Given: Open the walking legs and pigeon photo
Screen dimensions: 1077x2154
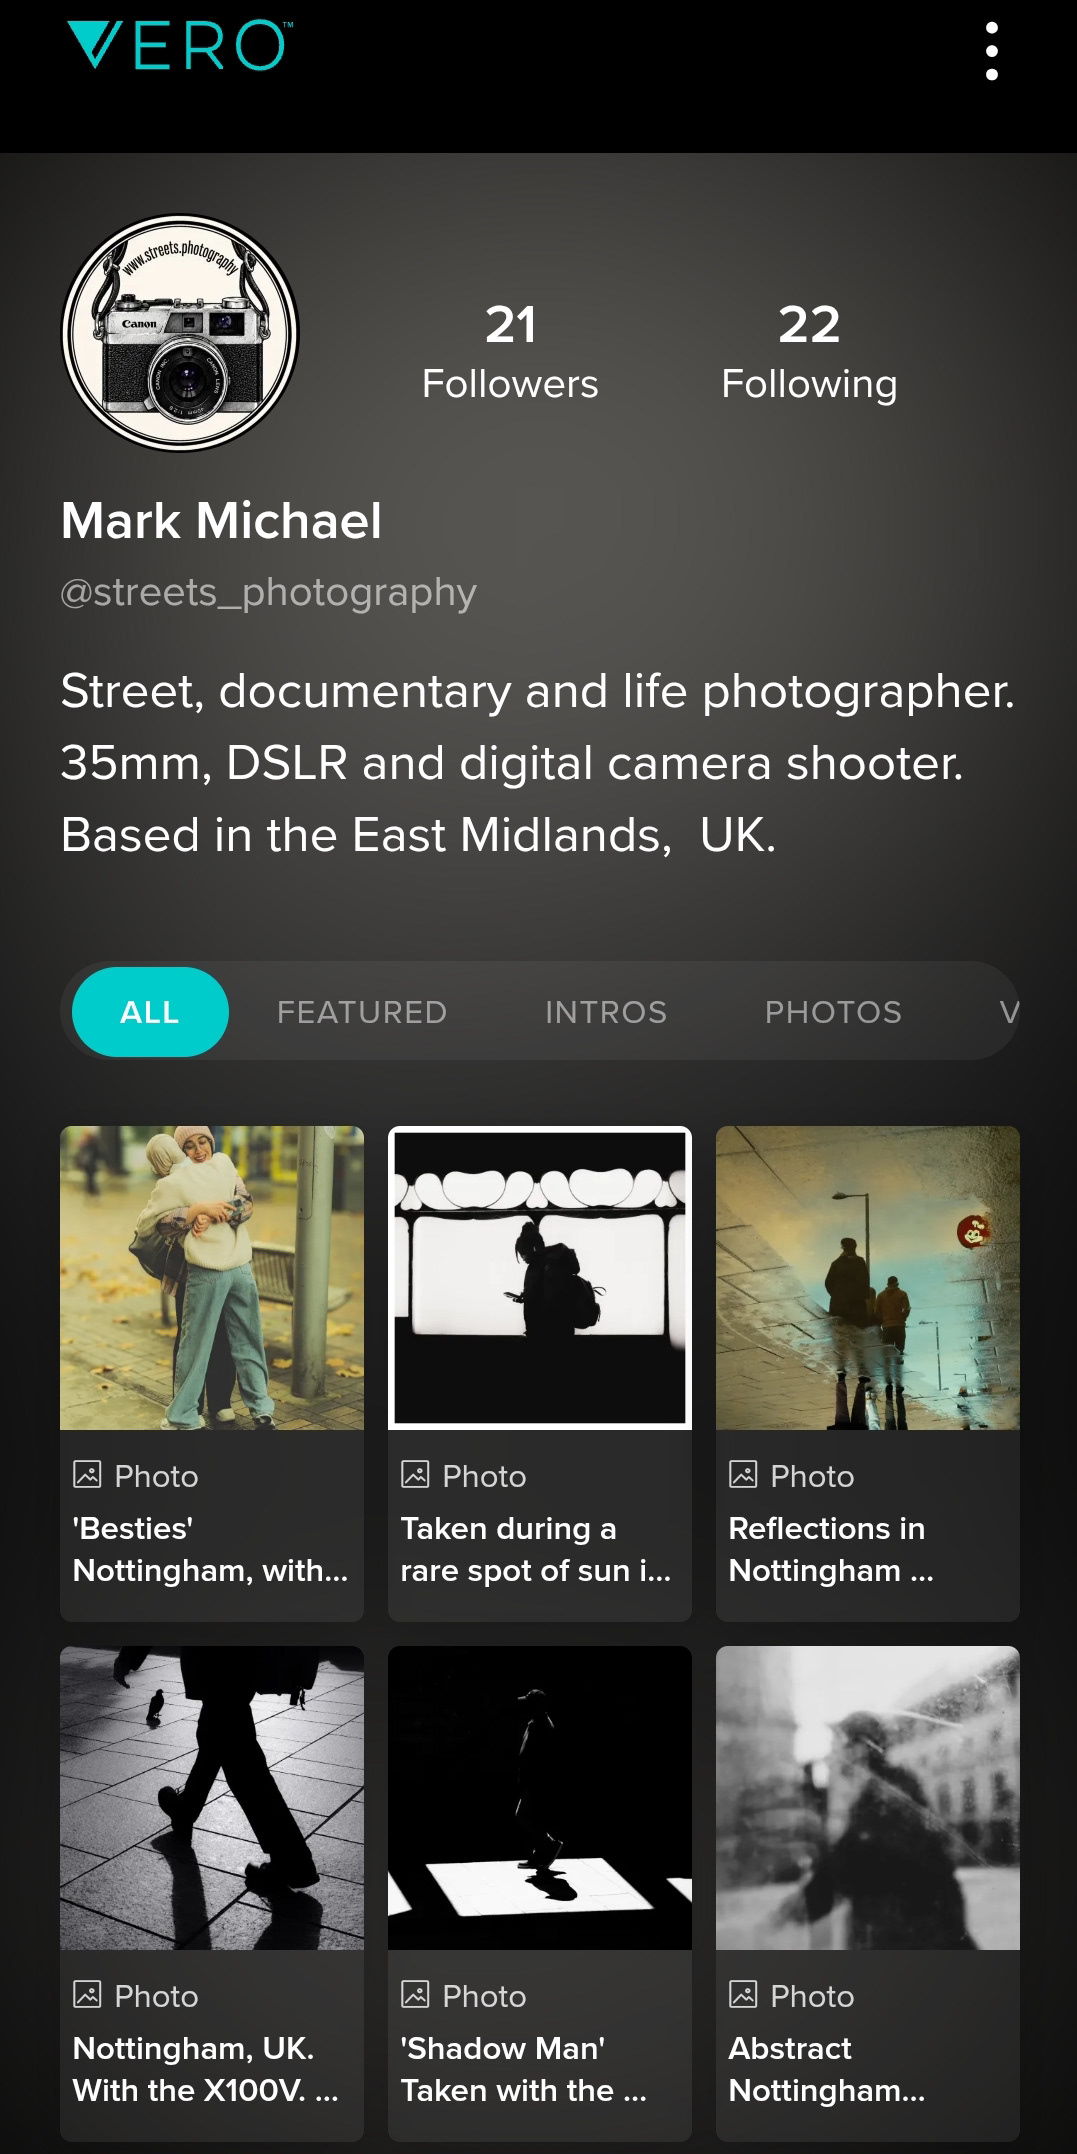Looking at the screenshot, I should [x=212, y=1798].
